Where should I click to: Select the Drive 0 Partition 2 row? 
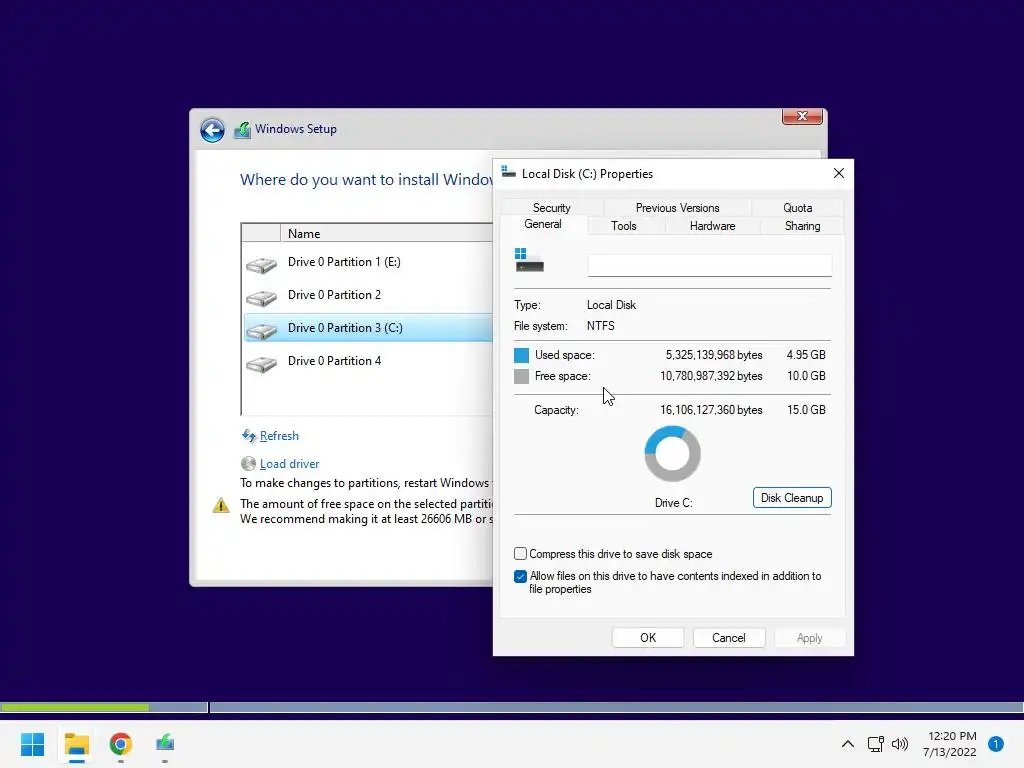coord(368,295)
